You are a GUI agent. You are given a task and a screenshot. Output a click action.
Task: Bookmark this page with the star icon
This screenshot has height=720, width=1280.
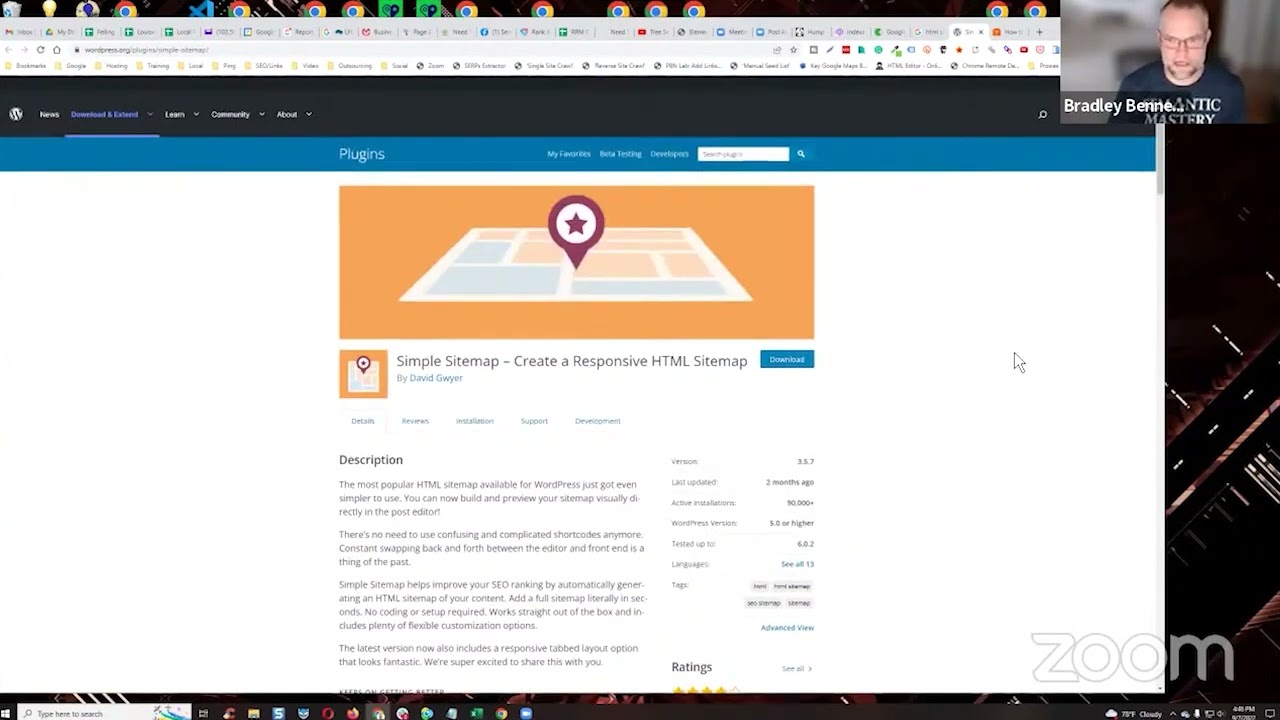(x=794, y=49)
